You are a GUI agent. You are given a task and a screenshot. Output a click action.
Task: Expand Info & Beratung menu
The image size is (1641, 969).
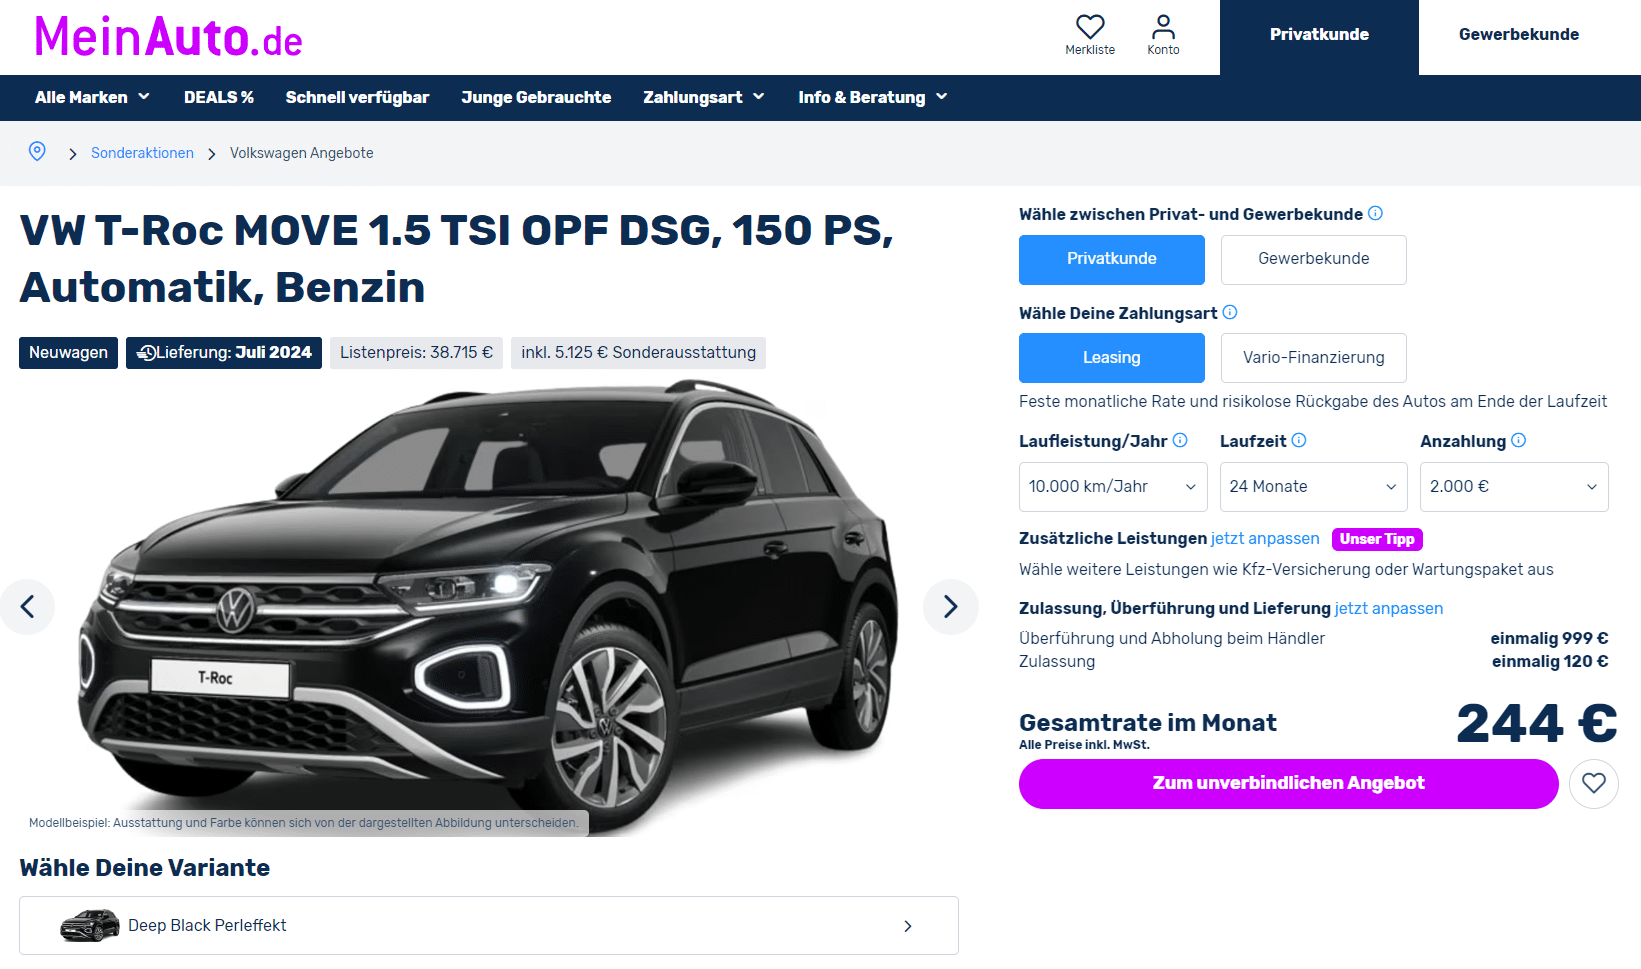point(873,97)
